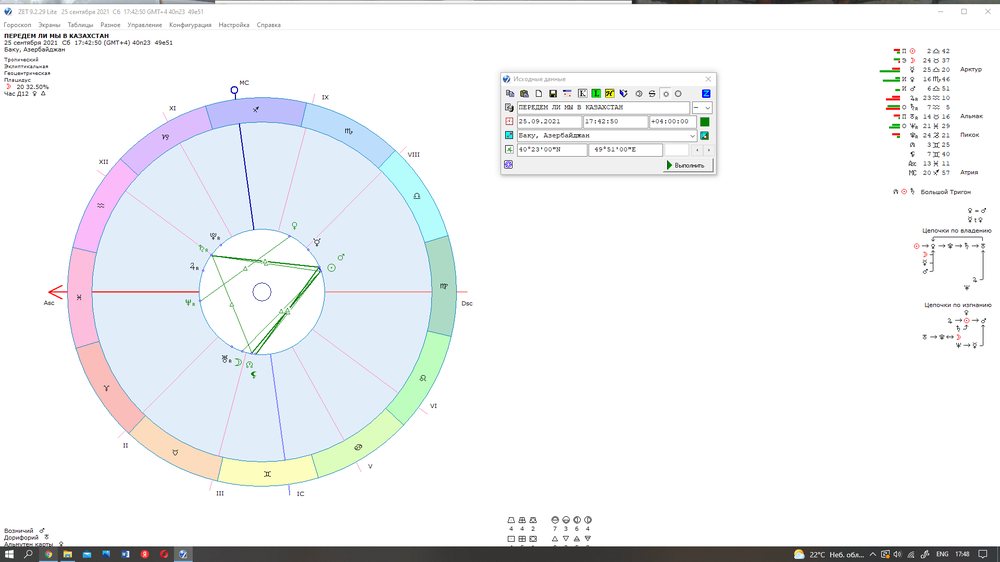Click the Цепочки по изгнанию heading
Image resolution: width=1000 pixels, height=562 pixels.
point(958,305)
